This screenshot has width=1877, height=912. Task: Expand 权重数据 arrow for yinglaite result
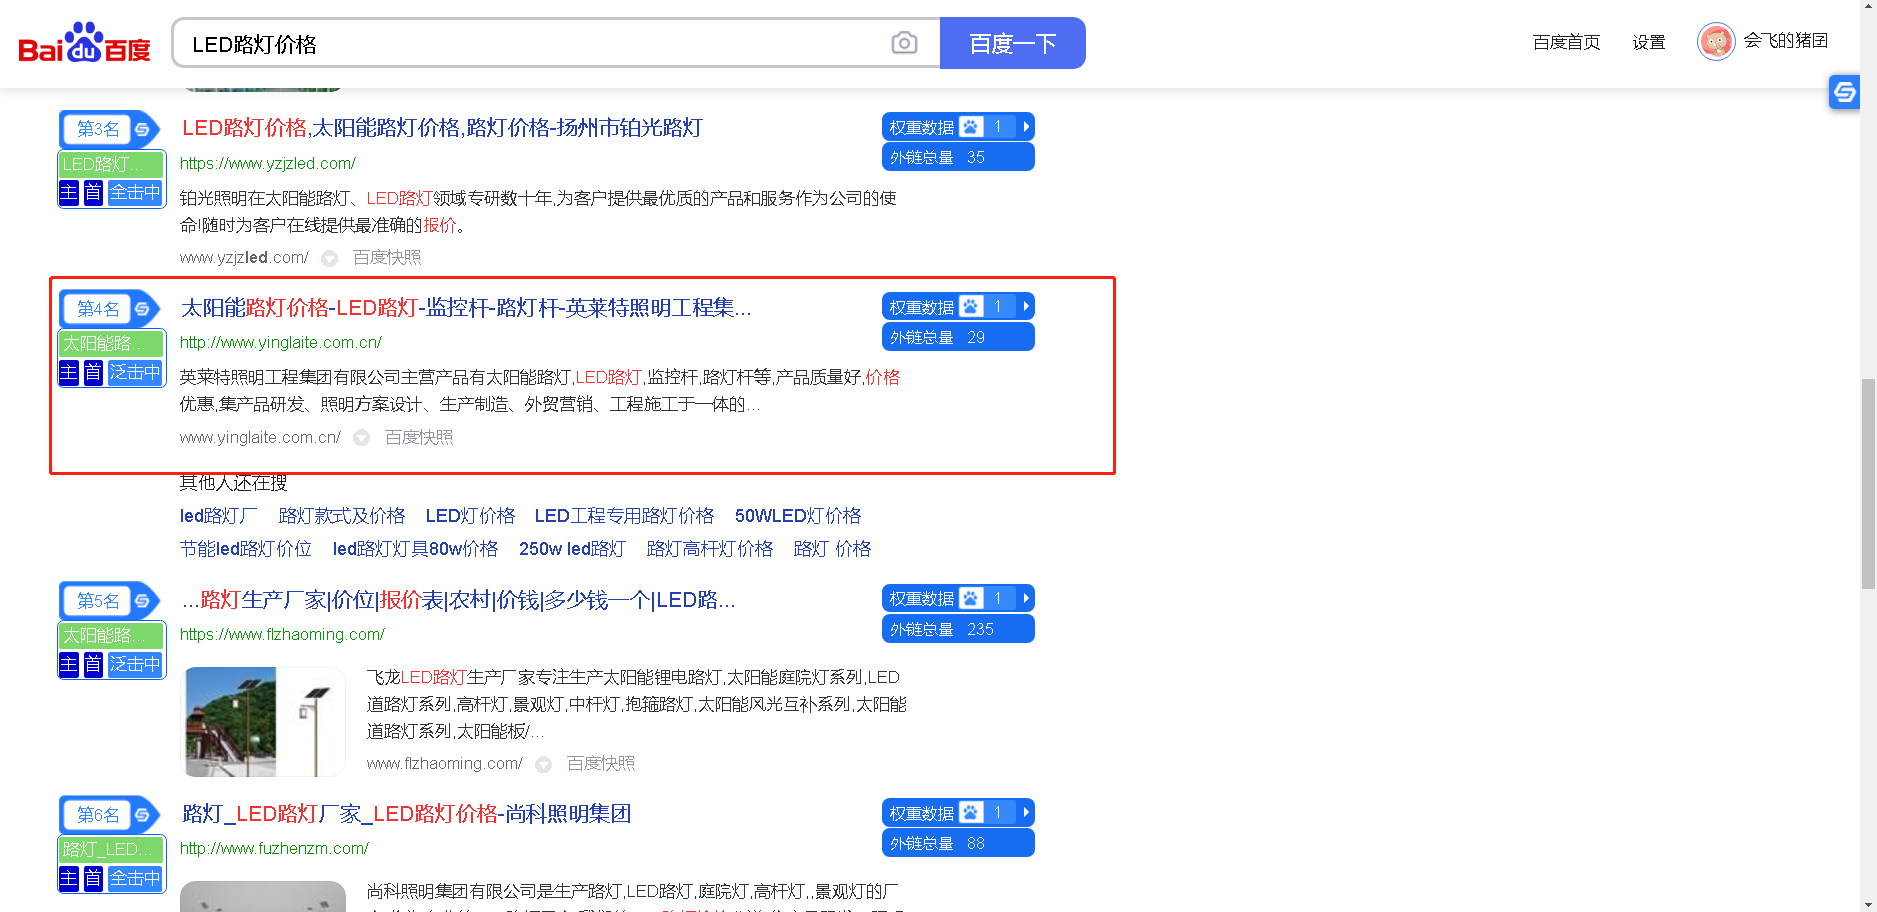pyautogui.click(x=1026, y=307)
